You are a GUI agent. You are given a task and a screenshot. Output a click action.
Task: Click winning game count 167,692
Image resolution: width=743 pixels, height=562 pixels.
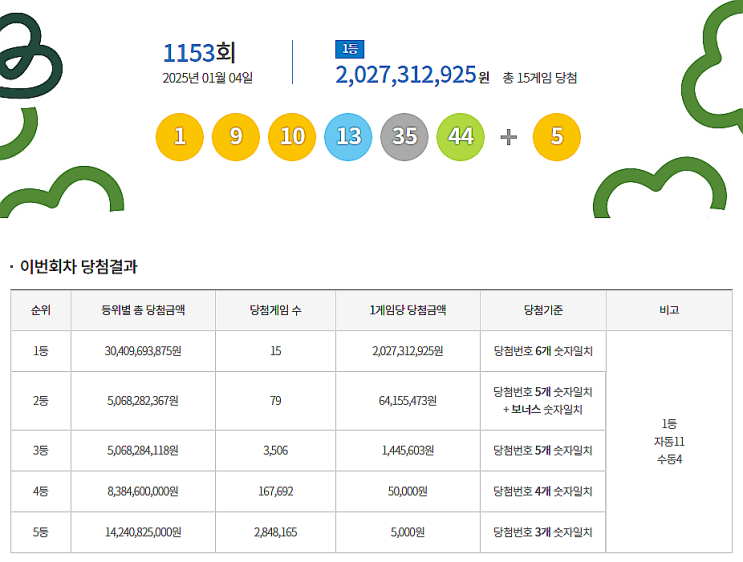click(276, 491)
